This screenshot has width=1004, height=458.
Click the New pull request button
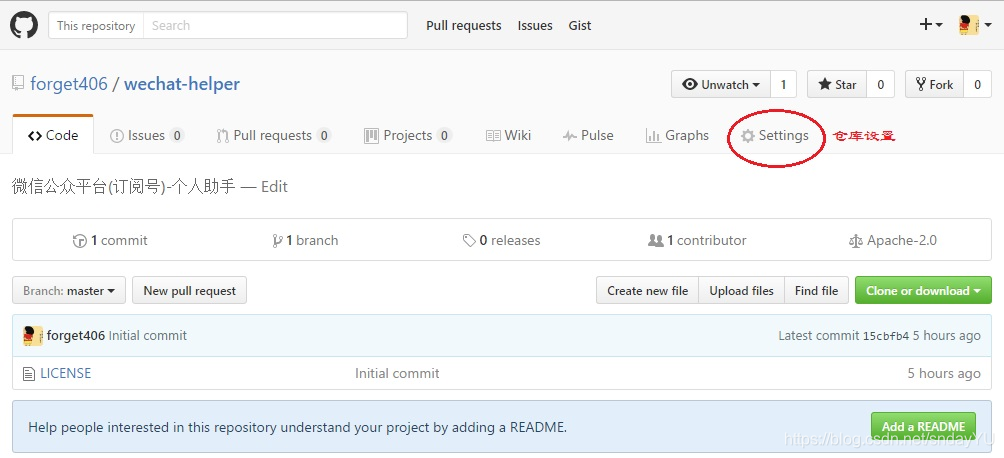pyautogui.click(x=190, y=290)
